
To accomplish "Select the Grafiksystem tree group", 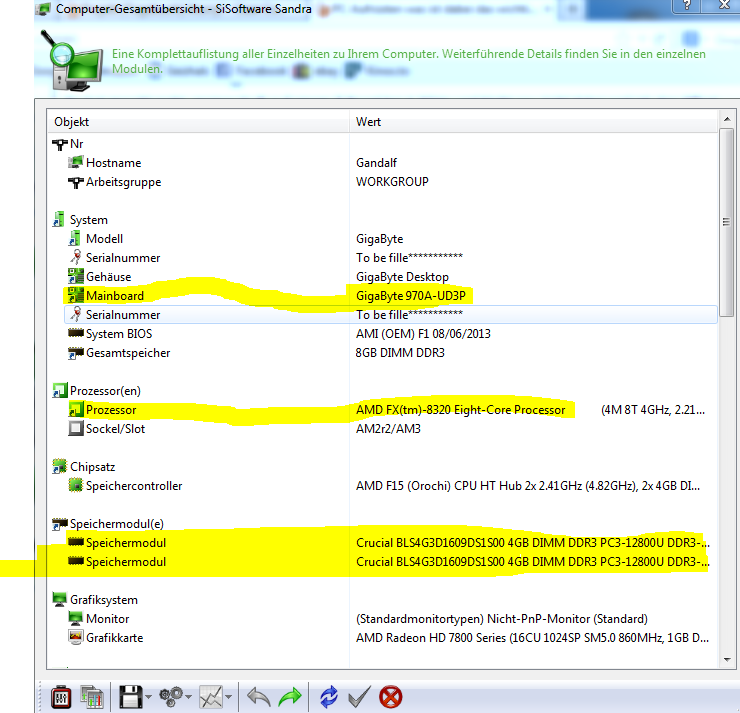I will click(104, 600).
